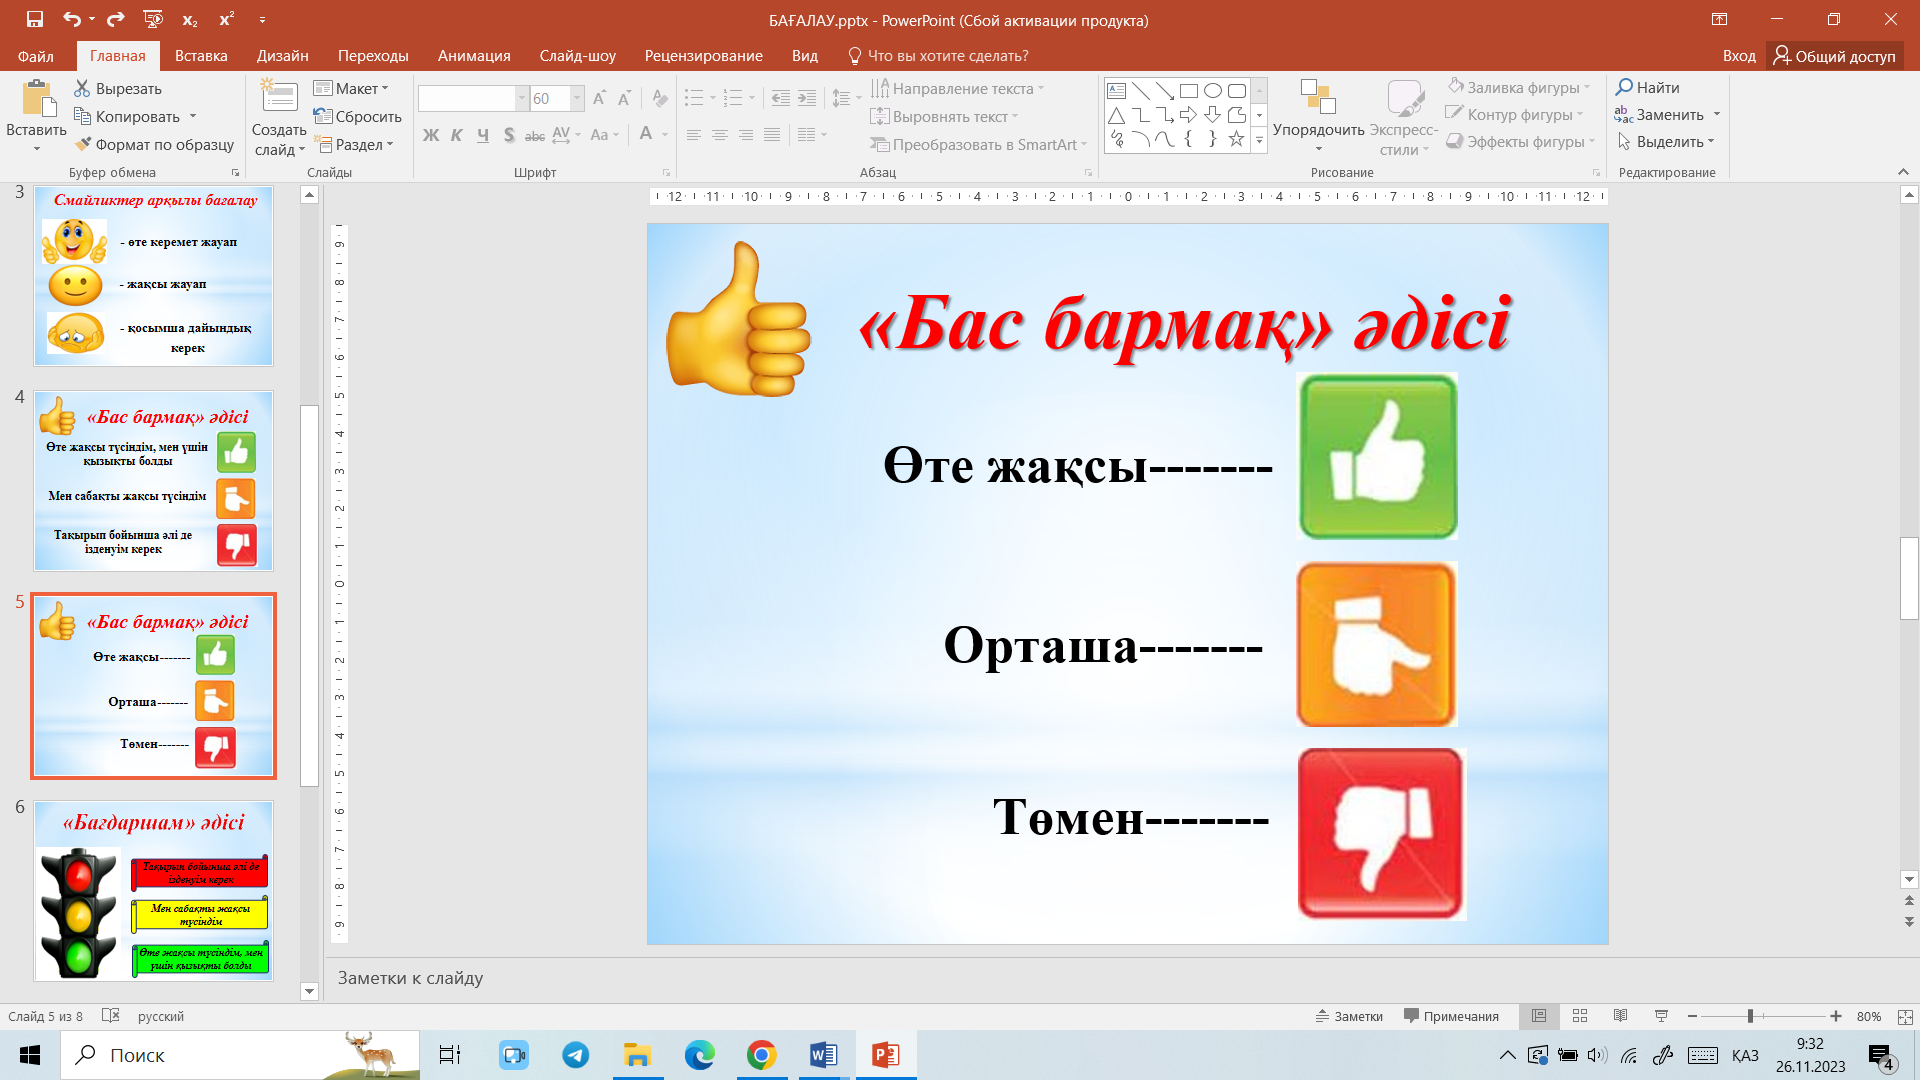Click the Найти magnifier icon

(1625, 87)
